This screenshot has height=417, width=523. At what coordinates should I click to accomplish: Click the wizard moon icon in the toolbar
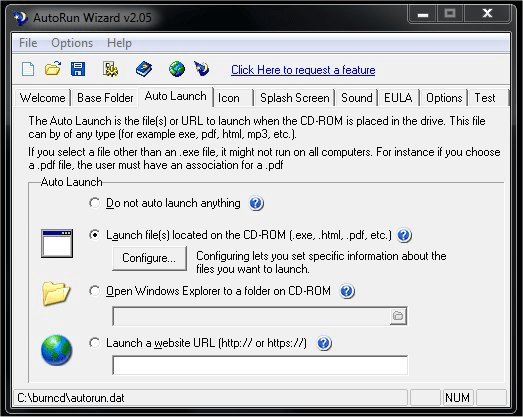(x=202, y=68)
